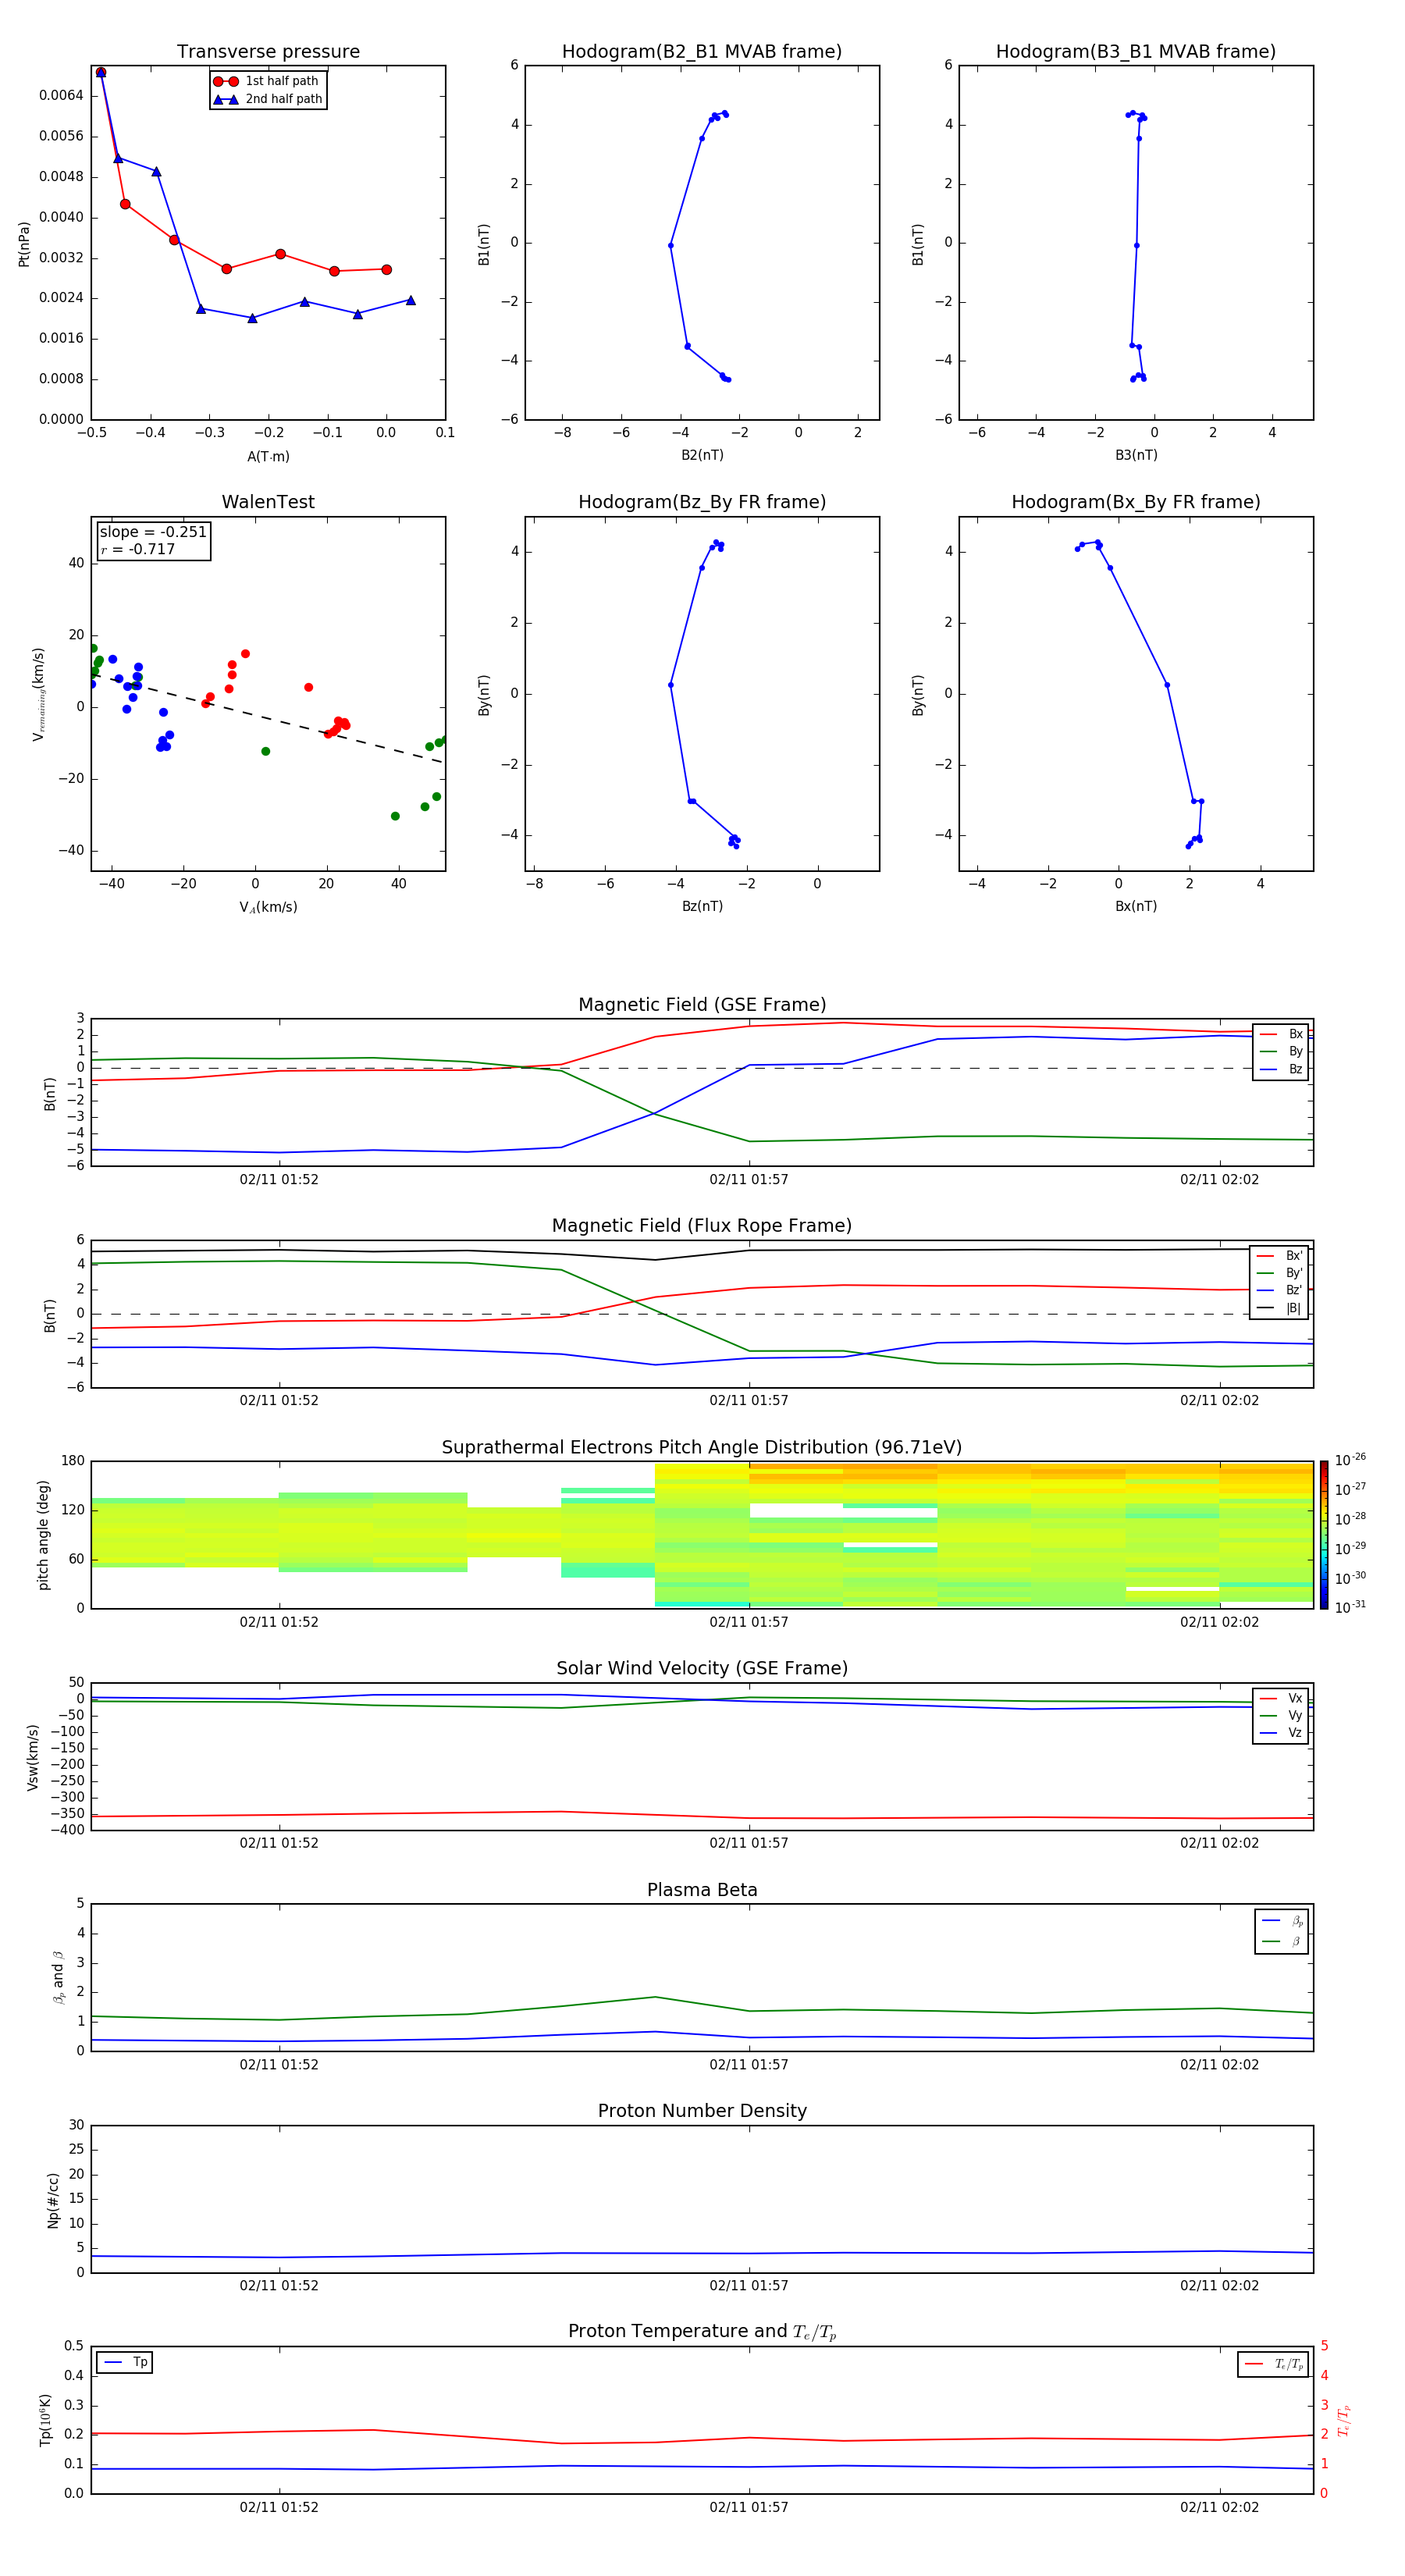This screenshot has width=1405, height=2576.
Task: Click the 0.0064 tick on transverse pressure axis
Action: [x=61, y=96]
